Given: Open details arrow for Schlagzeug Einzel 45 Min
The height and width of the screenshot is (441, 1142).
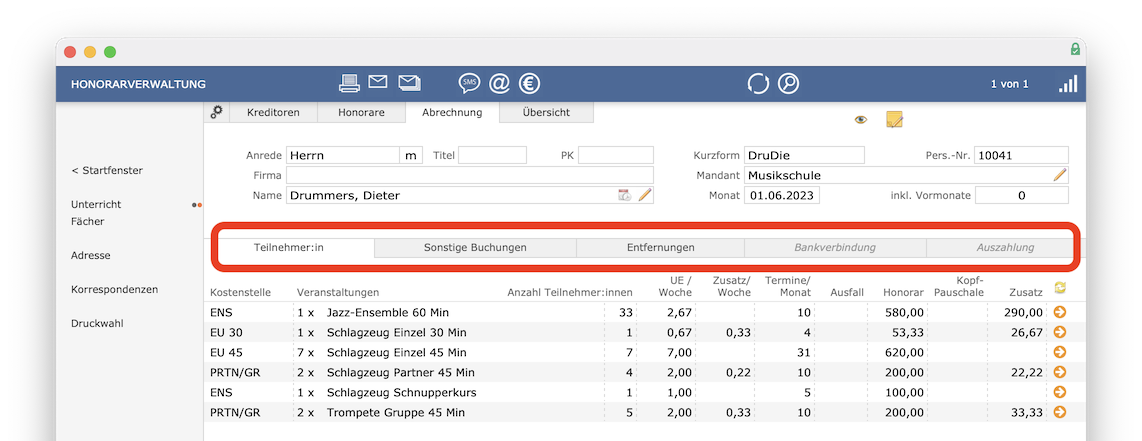Looking at the screenshot, I should pyautogui.click(x=1060, y=352).
